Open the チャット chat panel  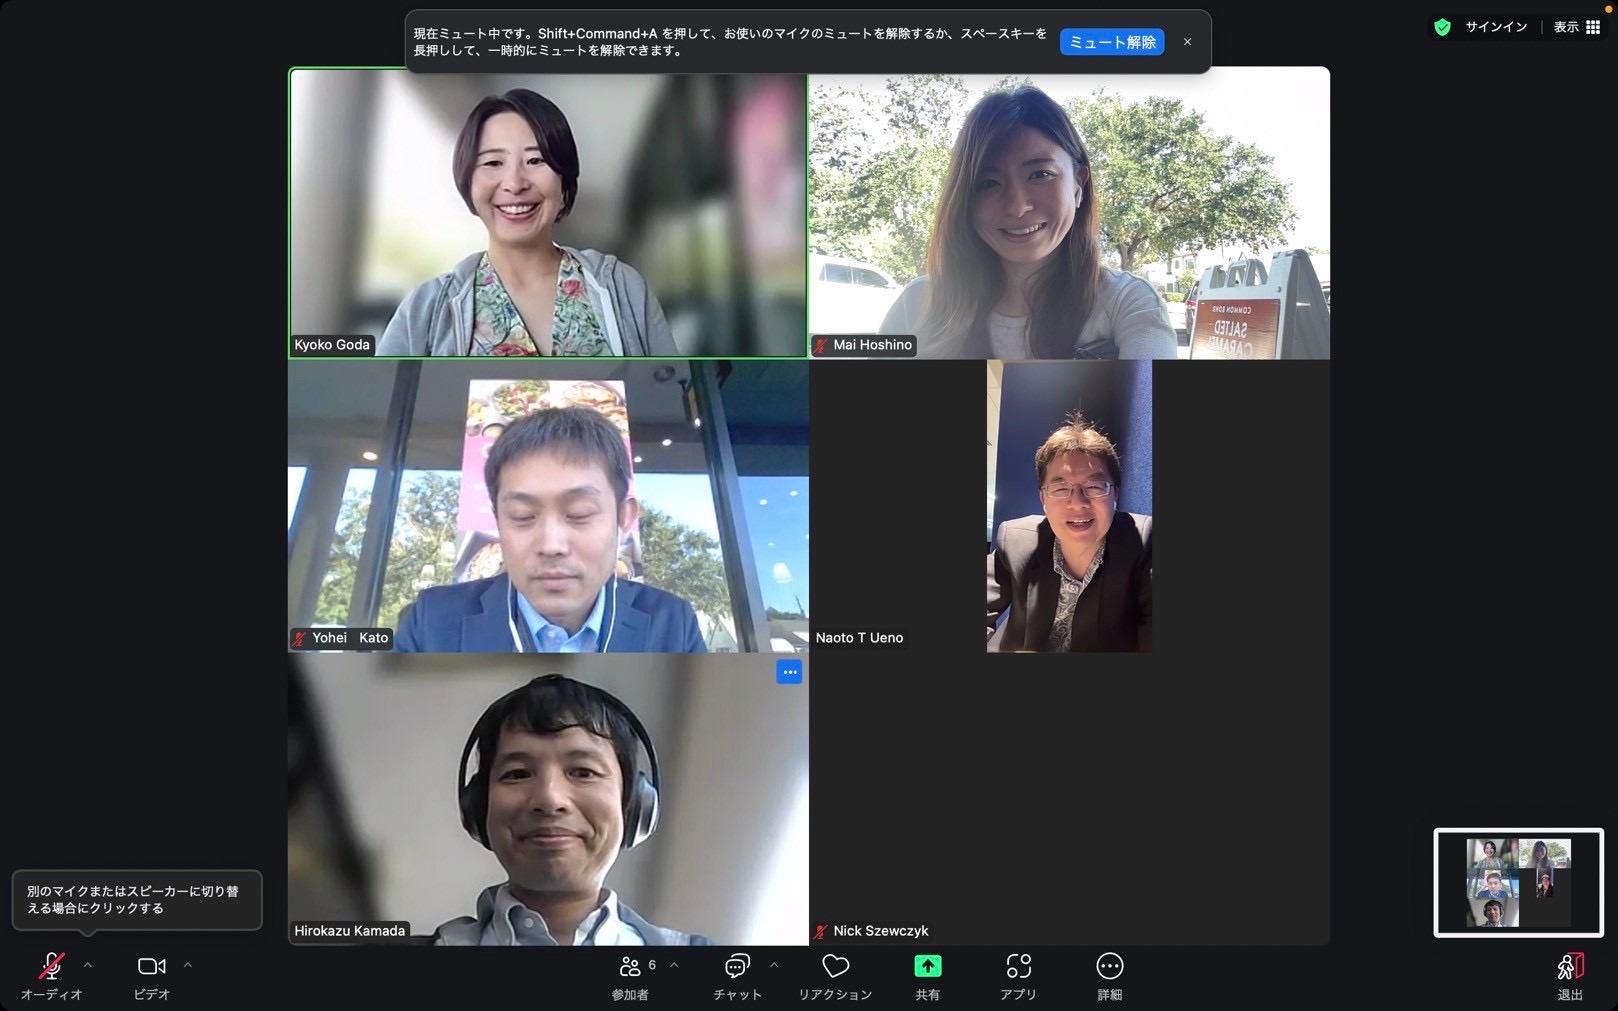[737, 975]
